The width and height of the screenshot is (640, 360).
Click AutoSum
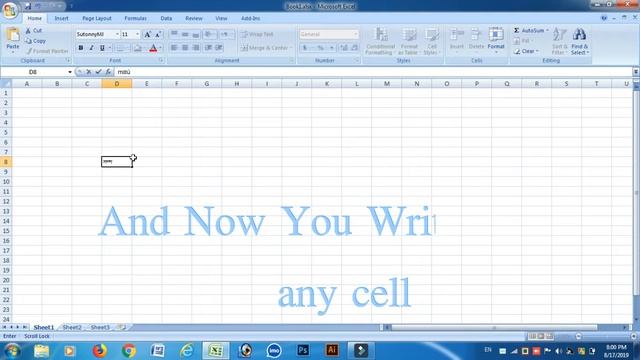pos(530,31)
